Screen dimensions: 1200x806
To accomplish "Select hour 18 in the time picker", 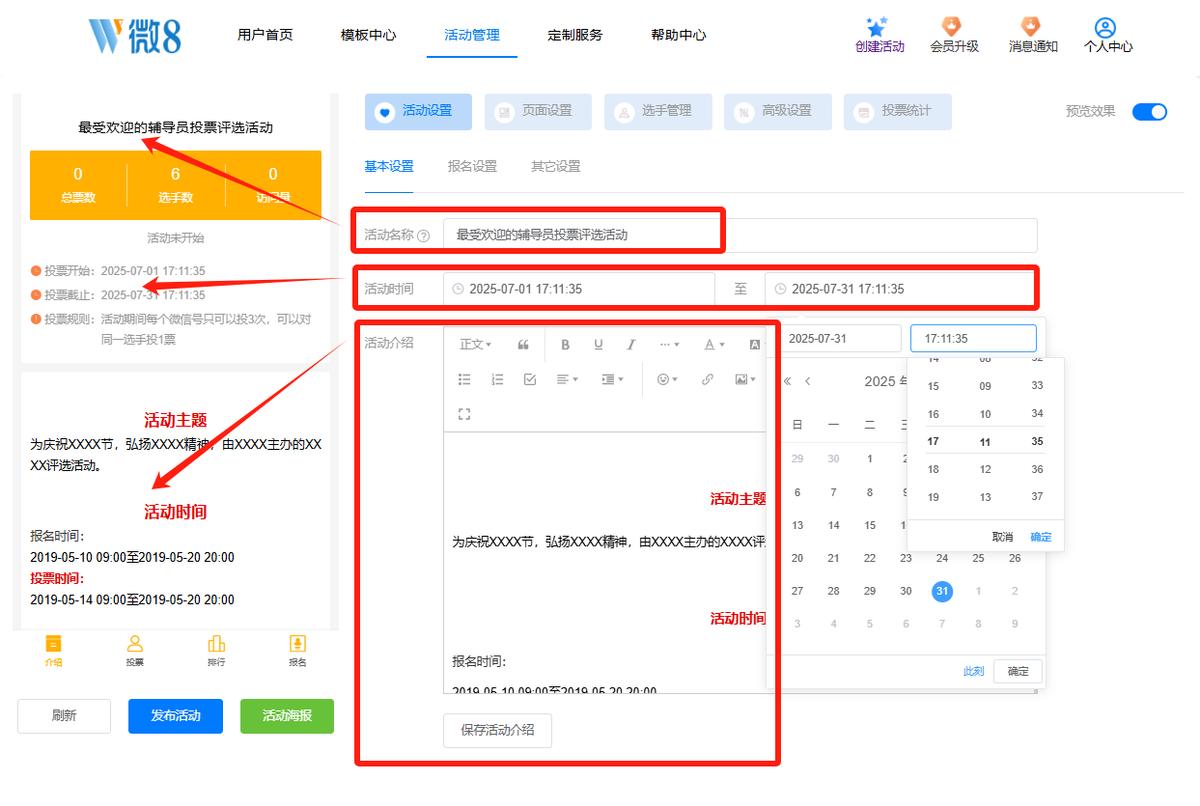I will pos(933,469).
